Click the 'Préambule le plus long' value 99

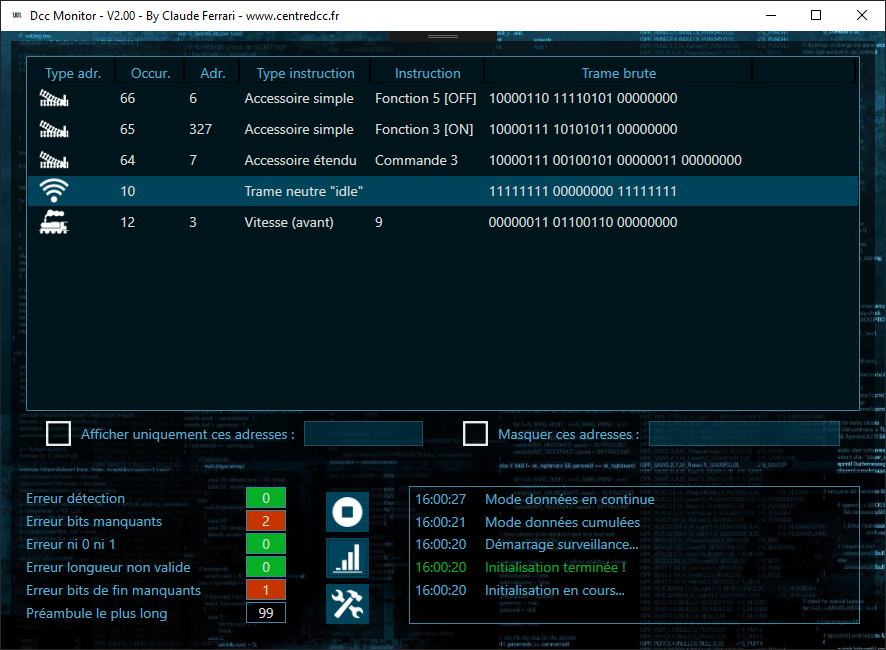(266, 613)
